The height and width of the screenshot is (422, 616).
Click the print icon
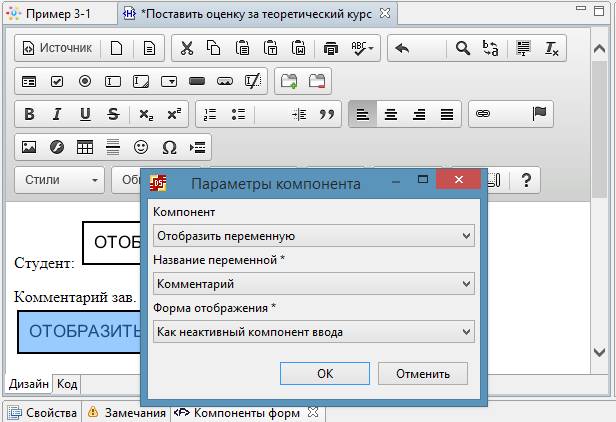331,48
